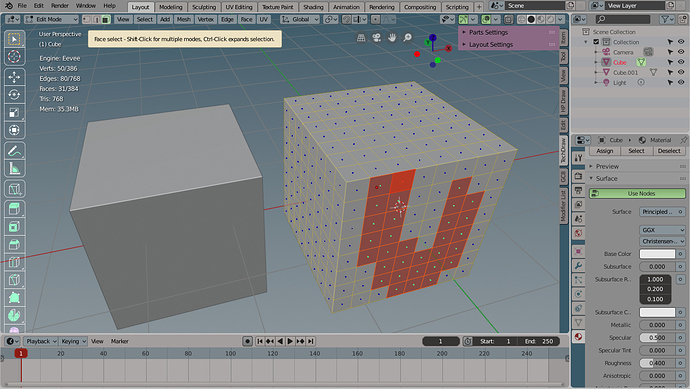Toggle selectability arrow for Cube.001
This screenshot has height=389, width=690.
670,72
